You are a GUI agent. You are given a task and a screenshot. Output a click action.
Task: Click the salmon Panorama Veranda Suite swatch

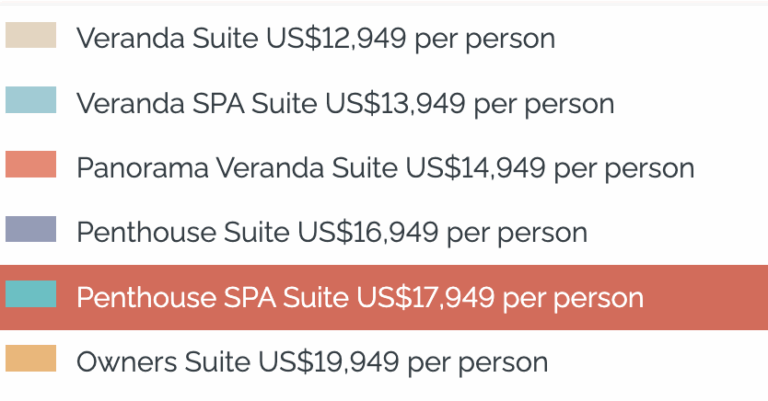(x=31, y=165)
